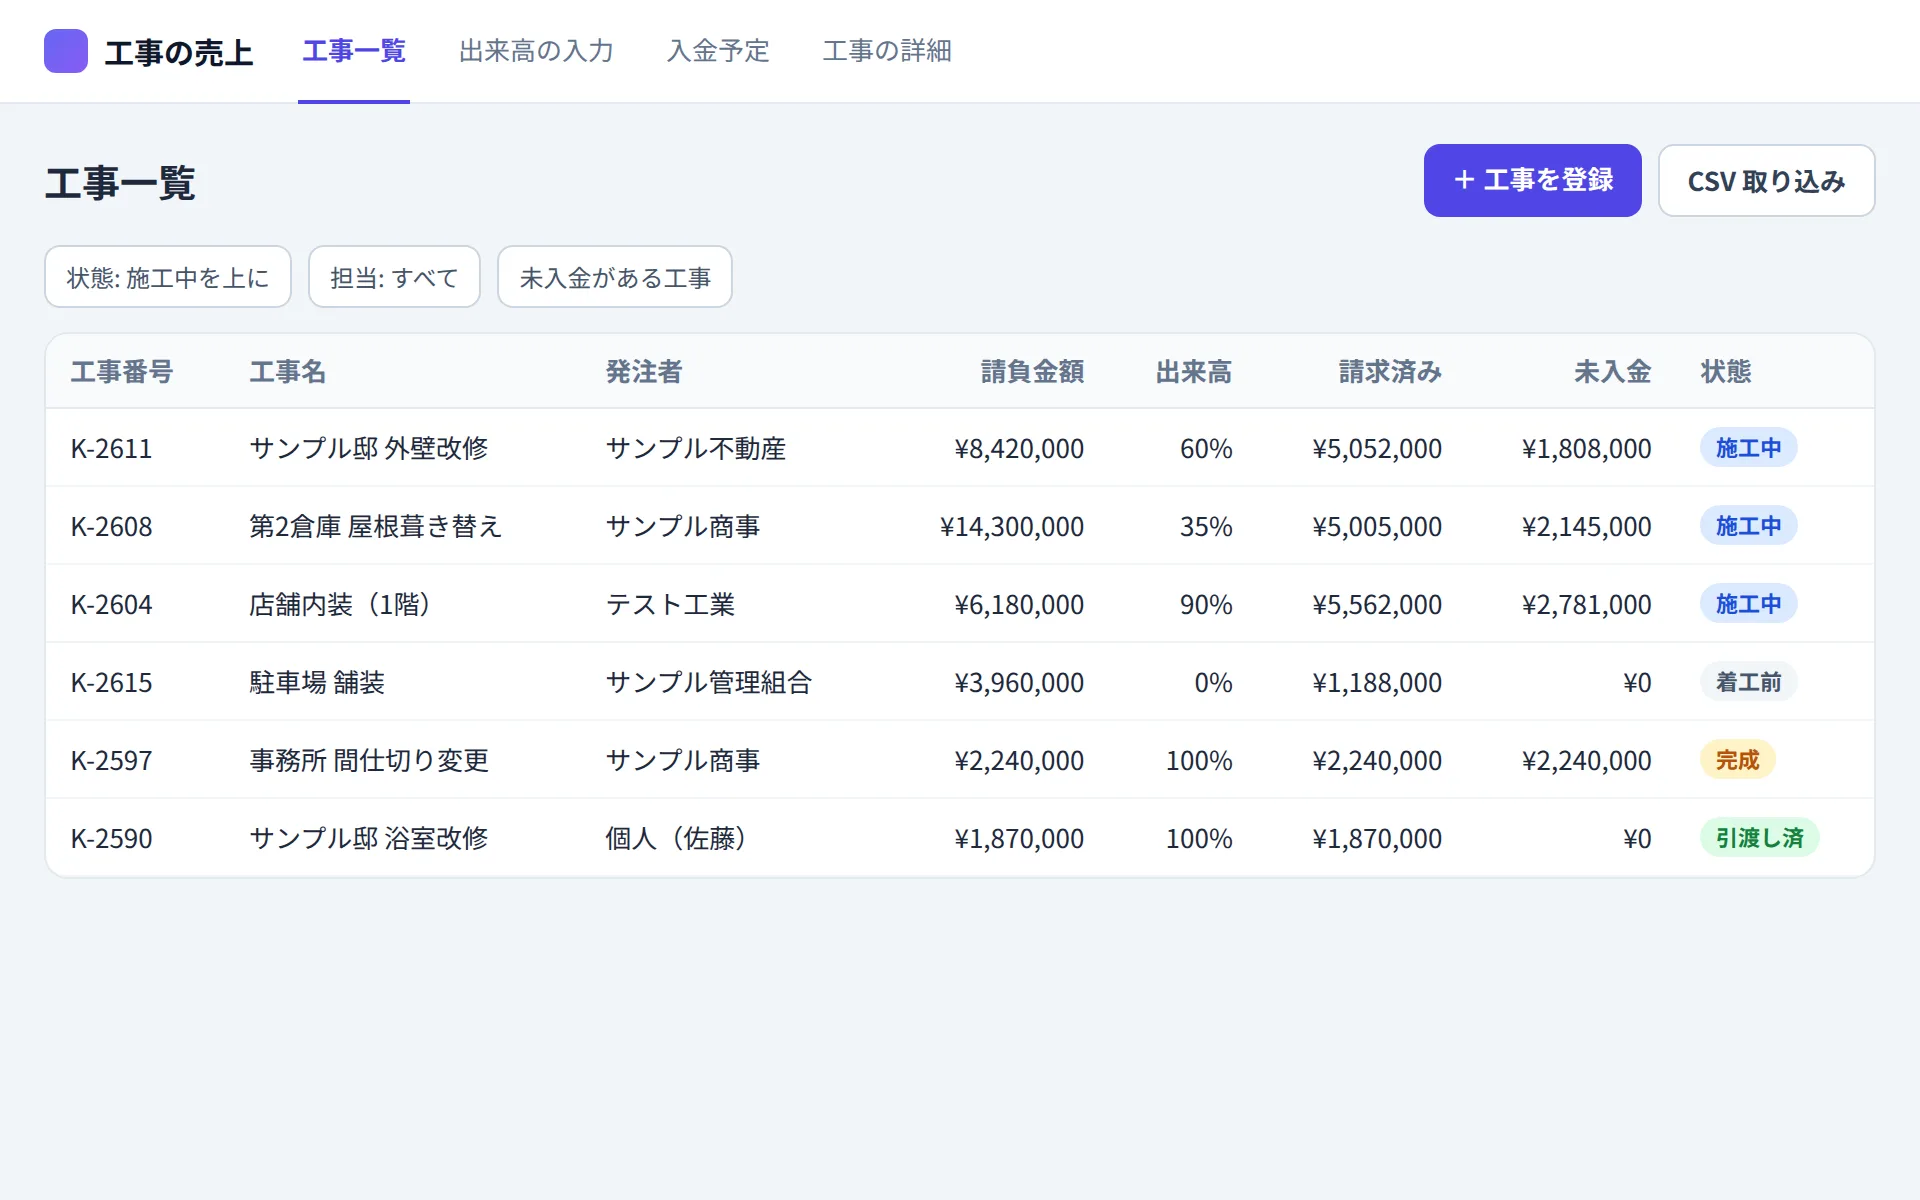Click the 完成 status badge
1920x1200 pixels.
[1737, 760]
